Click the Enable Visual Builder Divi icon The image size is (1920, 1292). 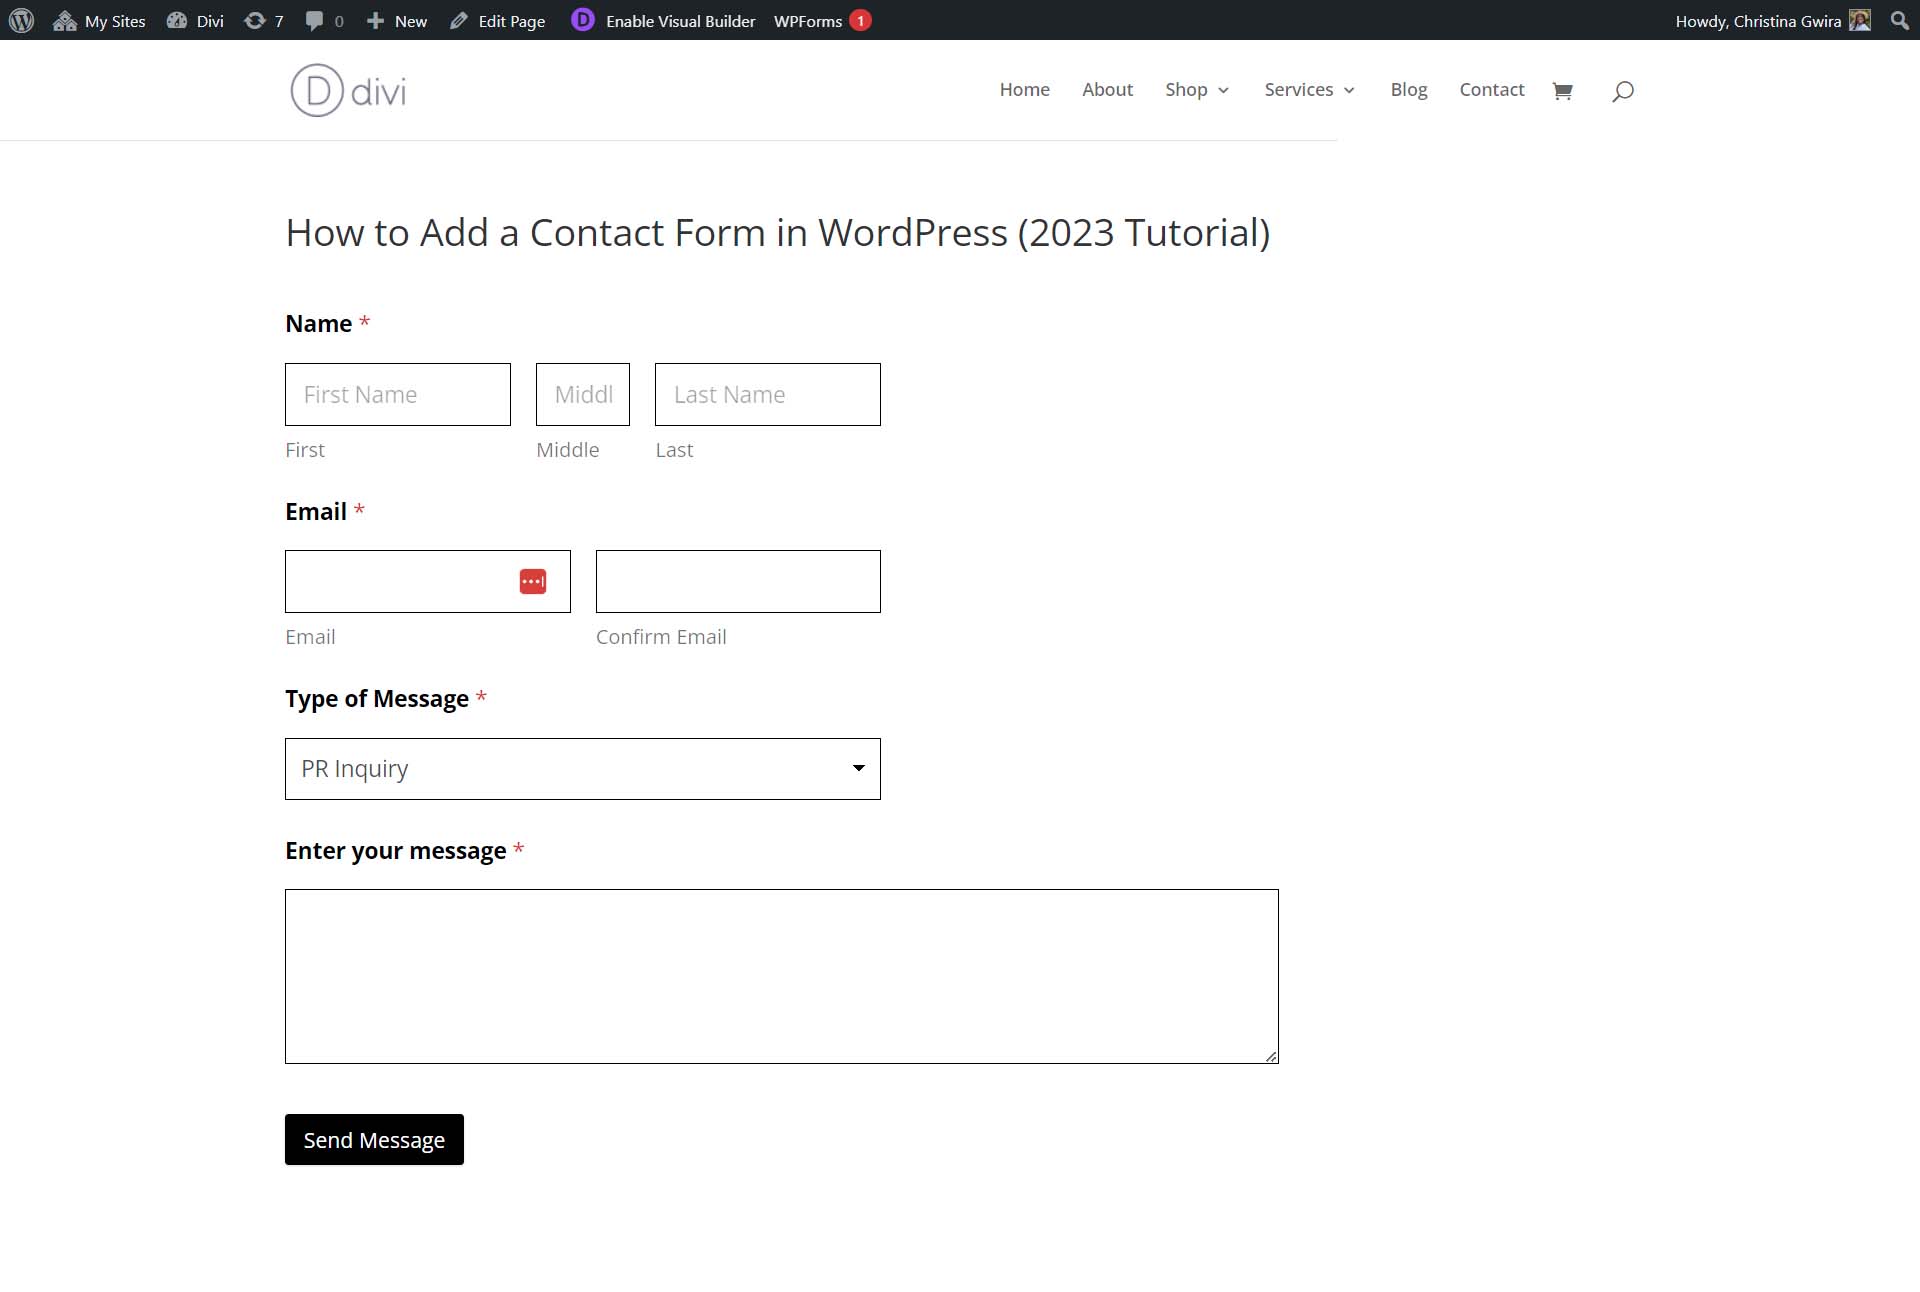point(582,20)
